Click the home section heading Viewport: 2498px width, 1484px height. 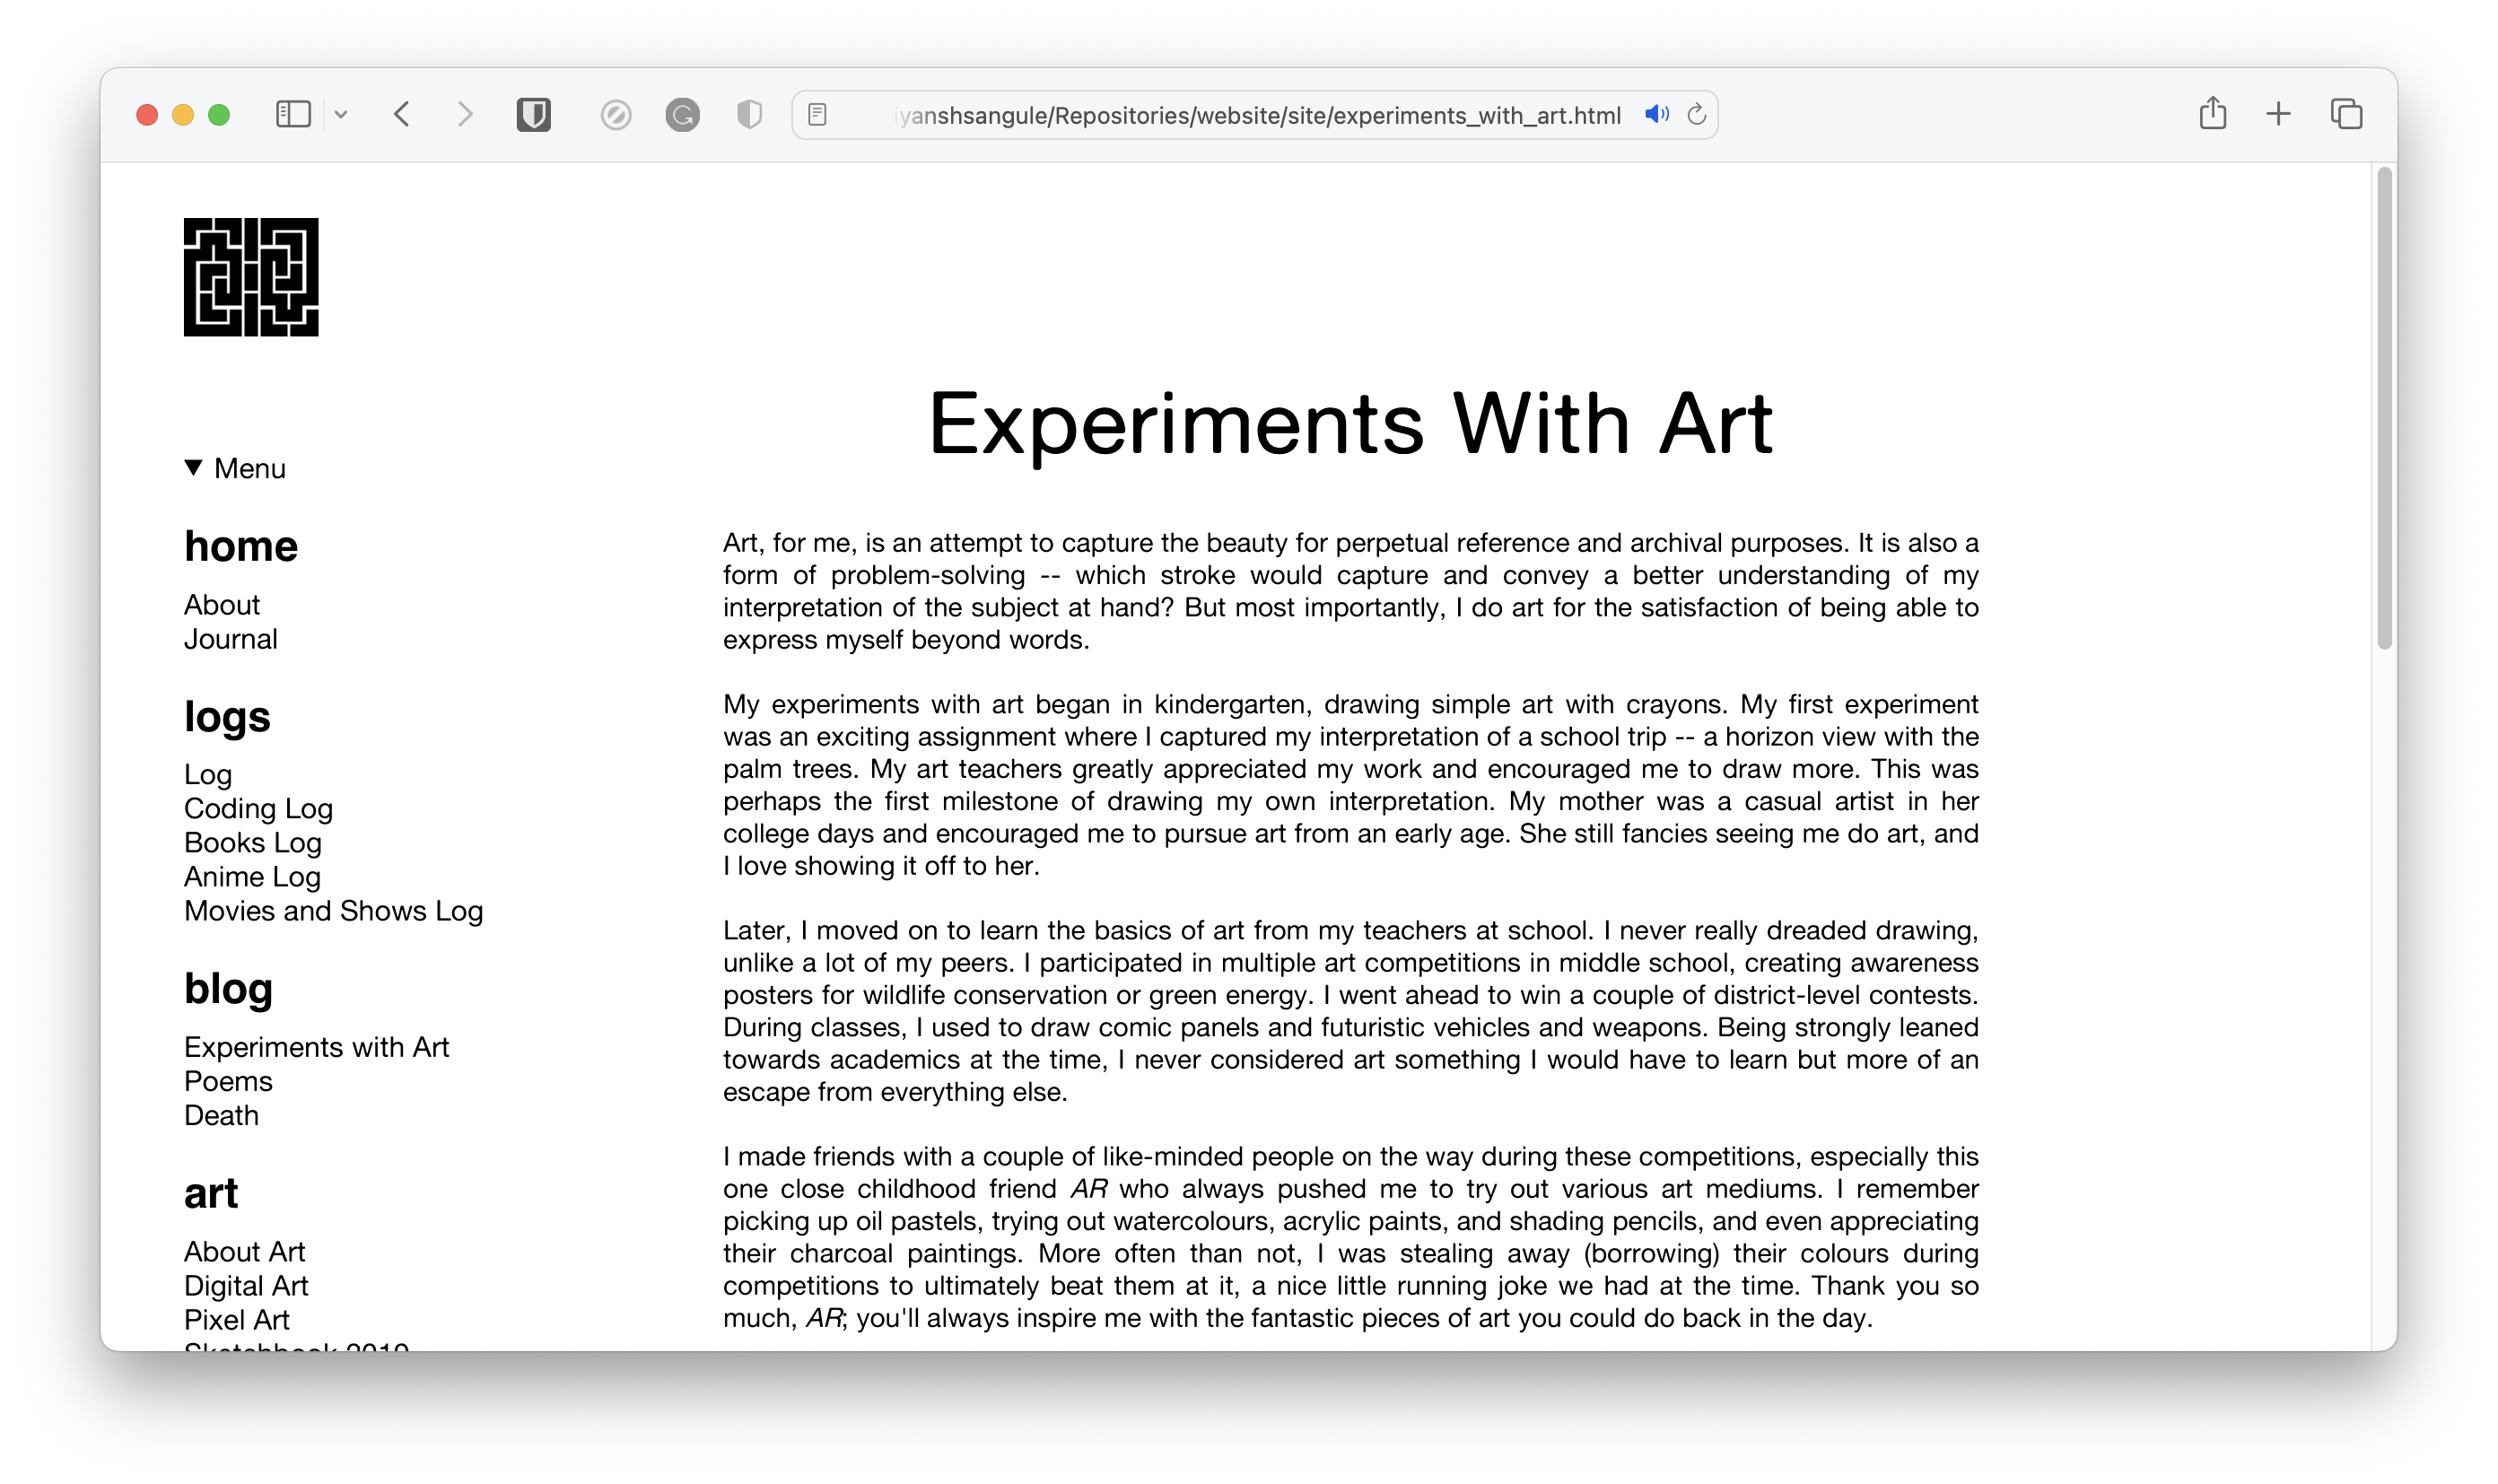tap(241, 546)
